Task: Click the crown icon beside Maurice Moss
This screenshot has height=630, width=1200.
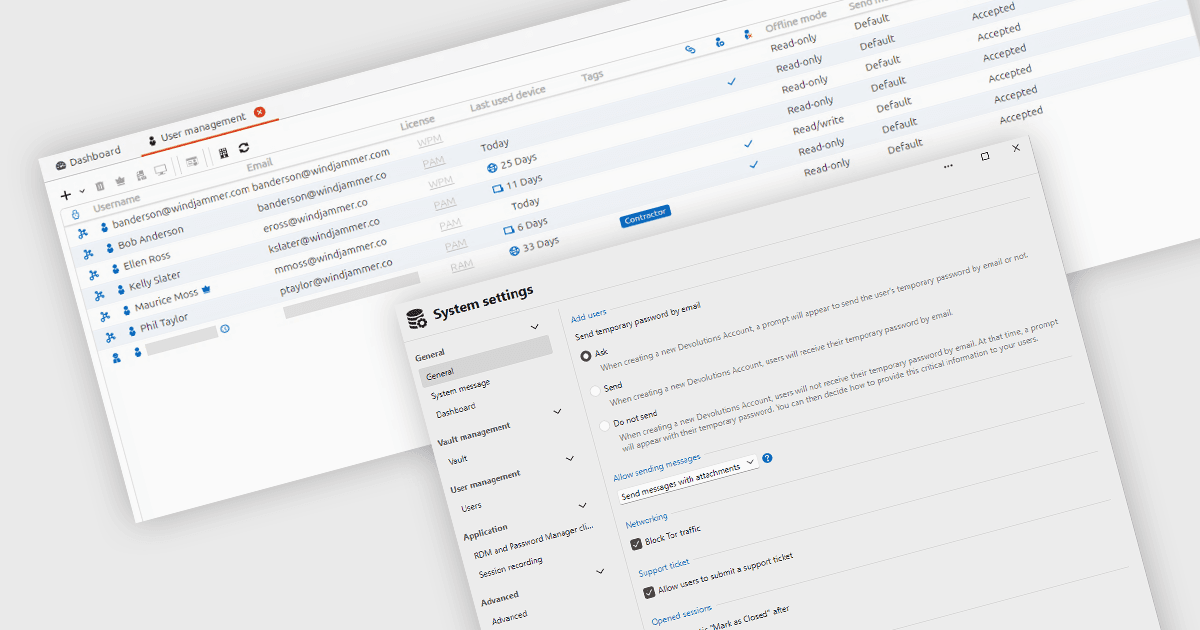Action: 205,291
